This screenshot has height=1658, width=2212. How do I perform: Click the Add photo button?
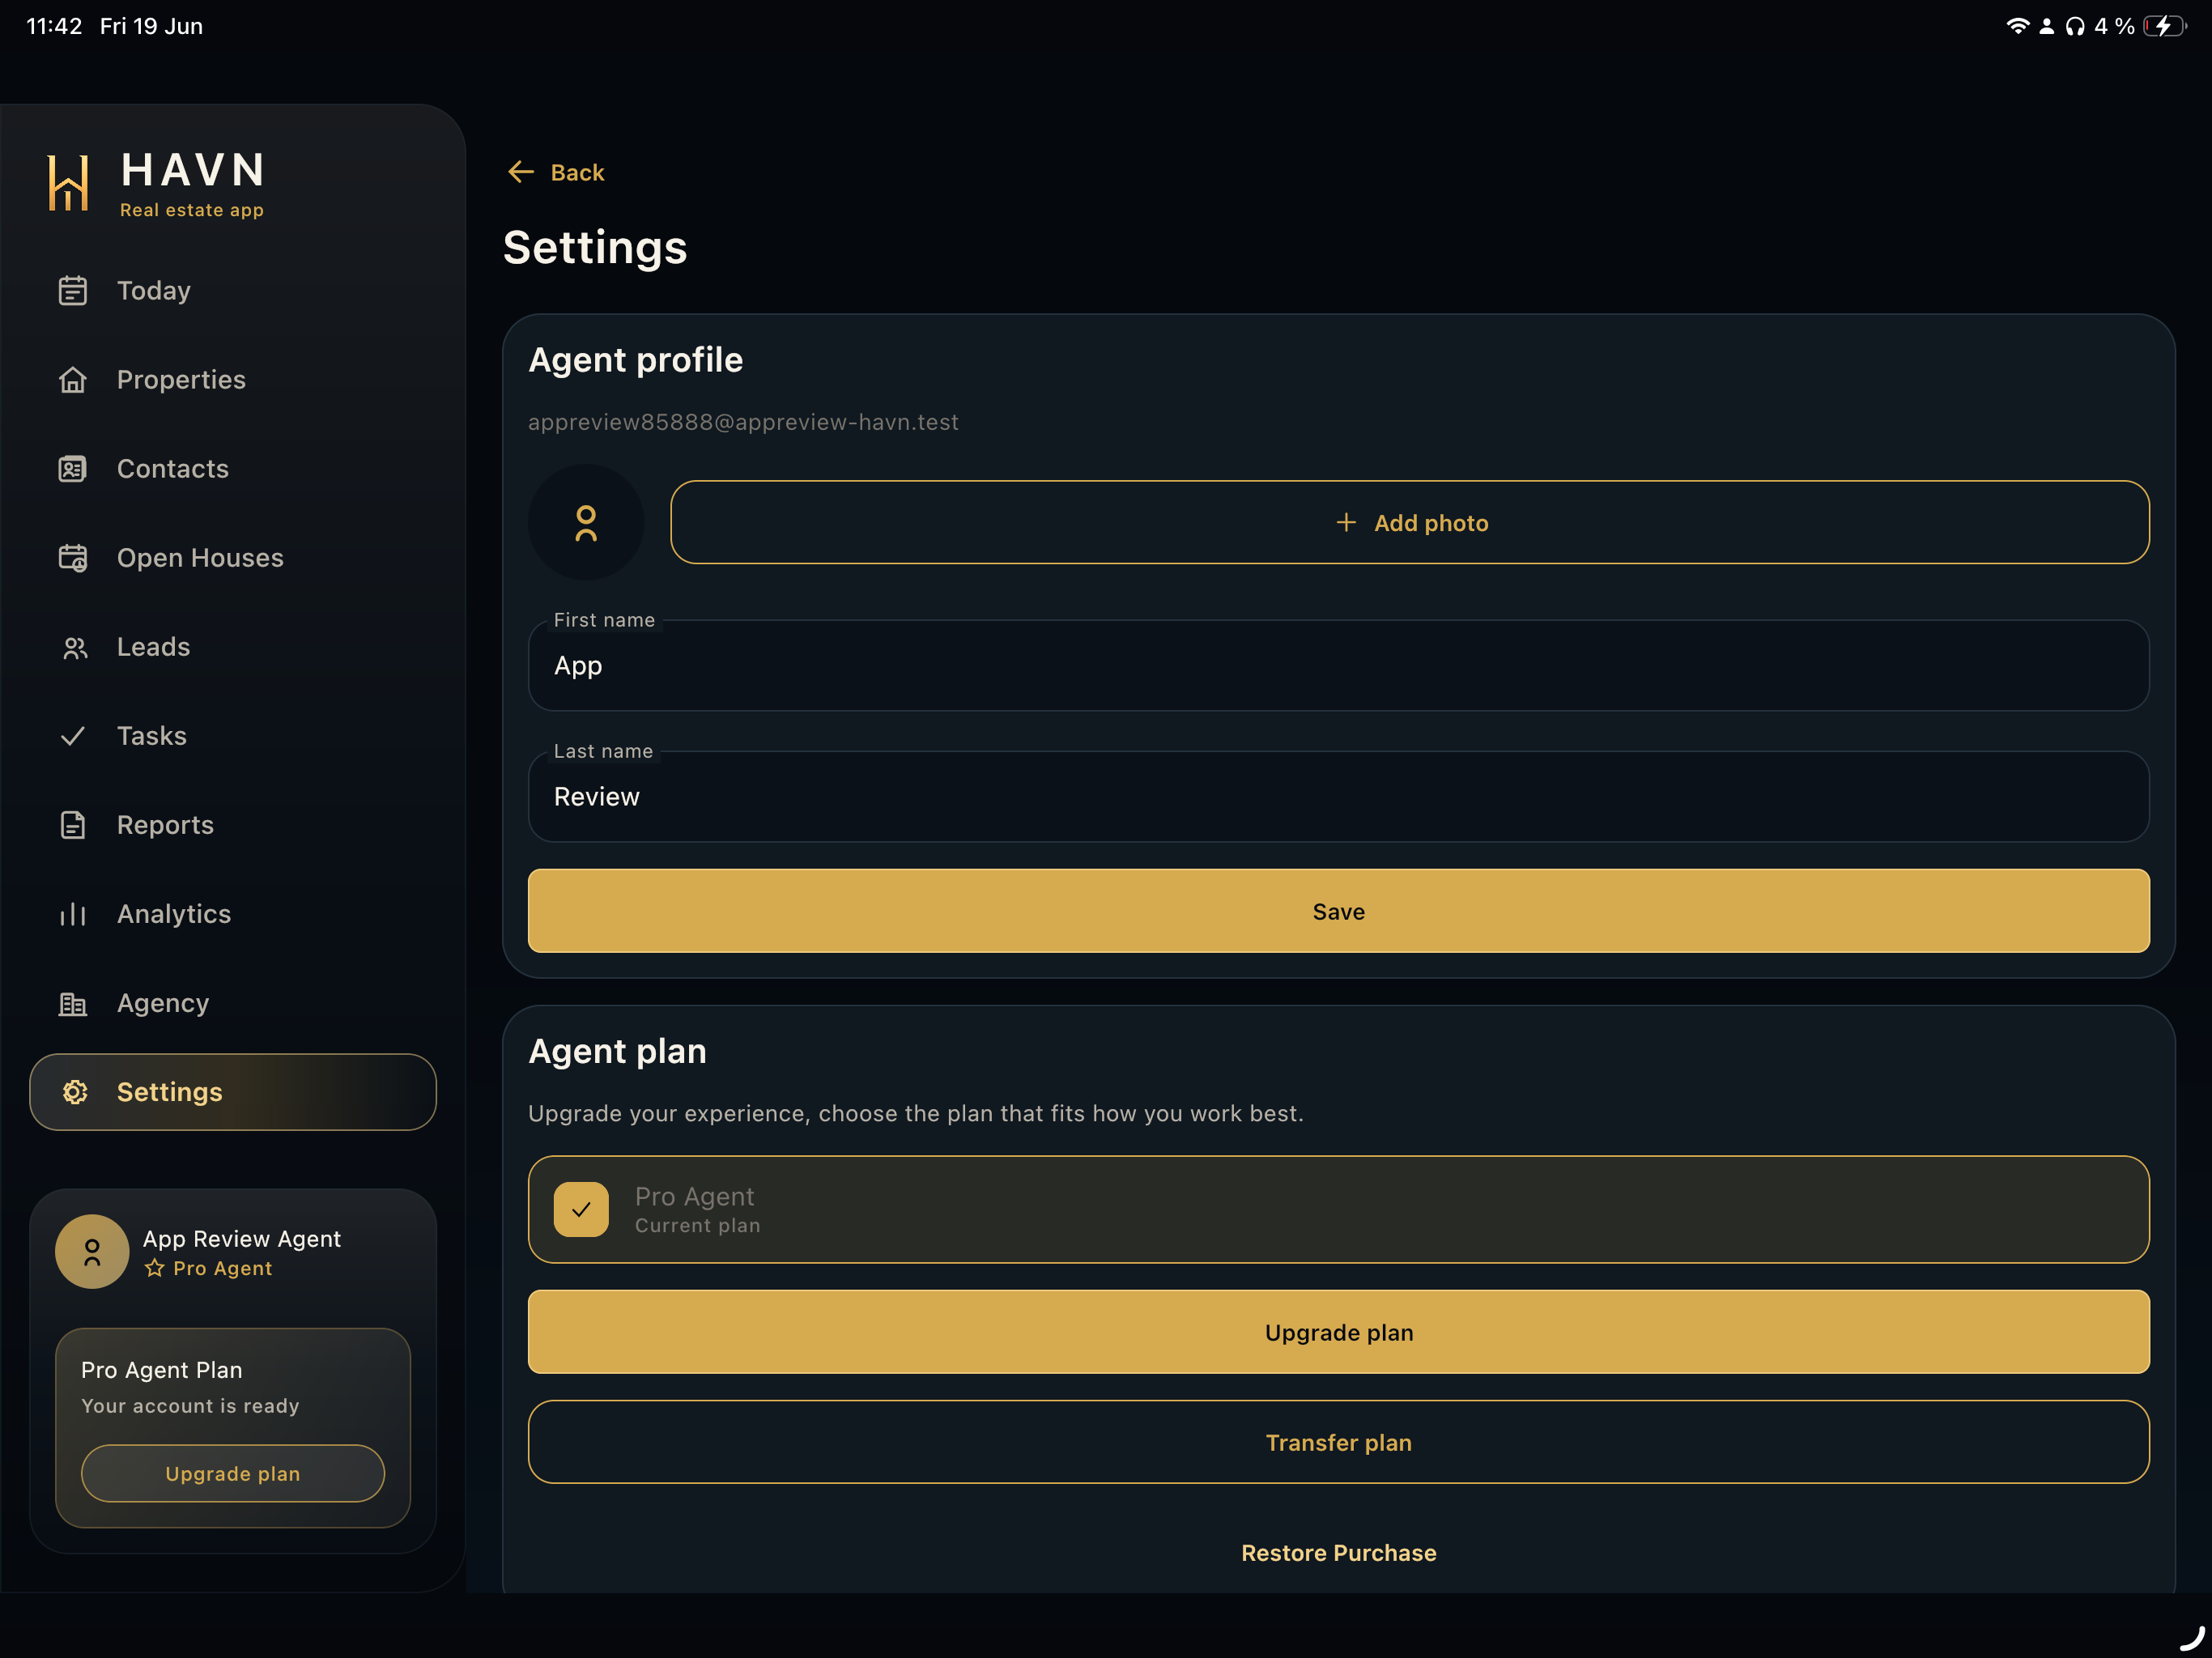[1409, 522]
